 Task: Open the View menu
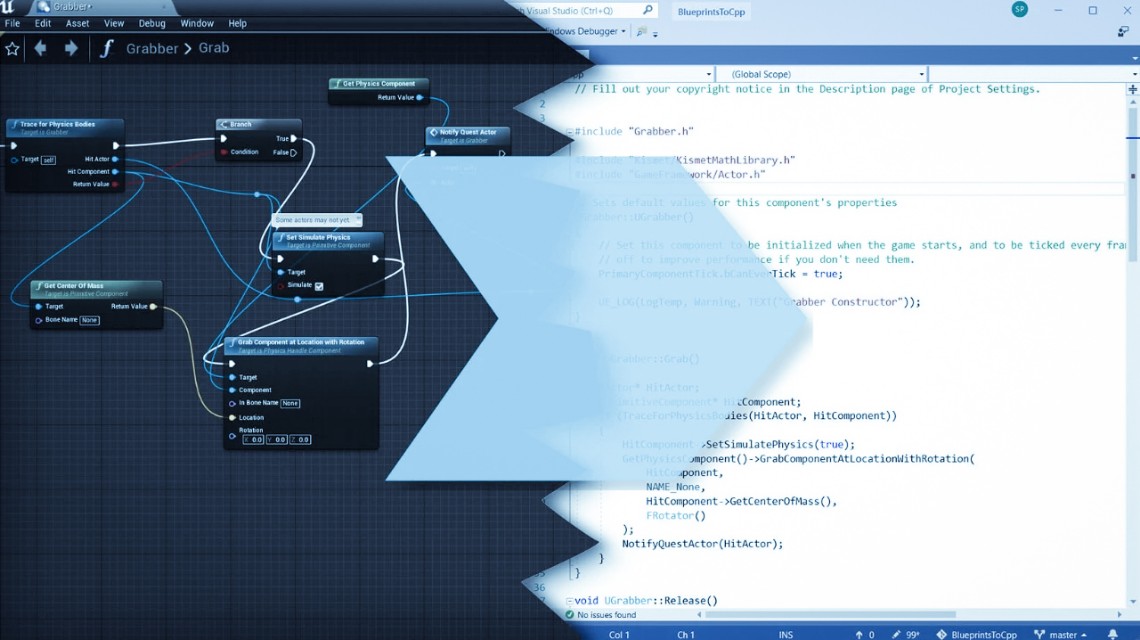point(113,23)
